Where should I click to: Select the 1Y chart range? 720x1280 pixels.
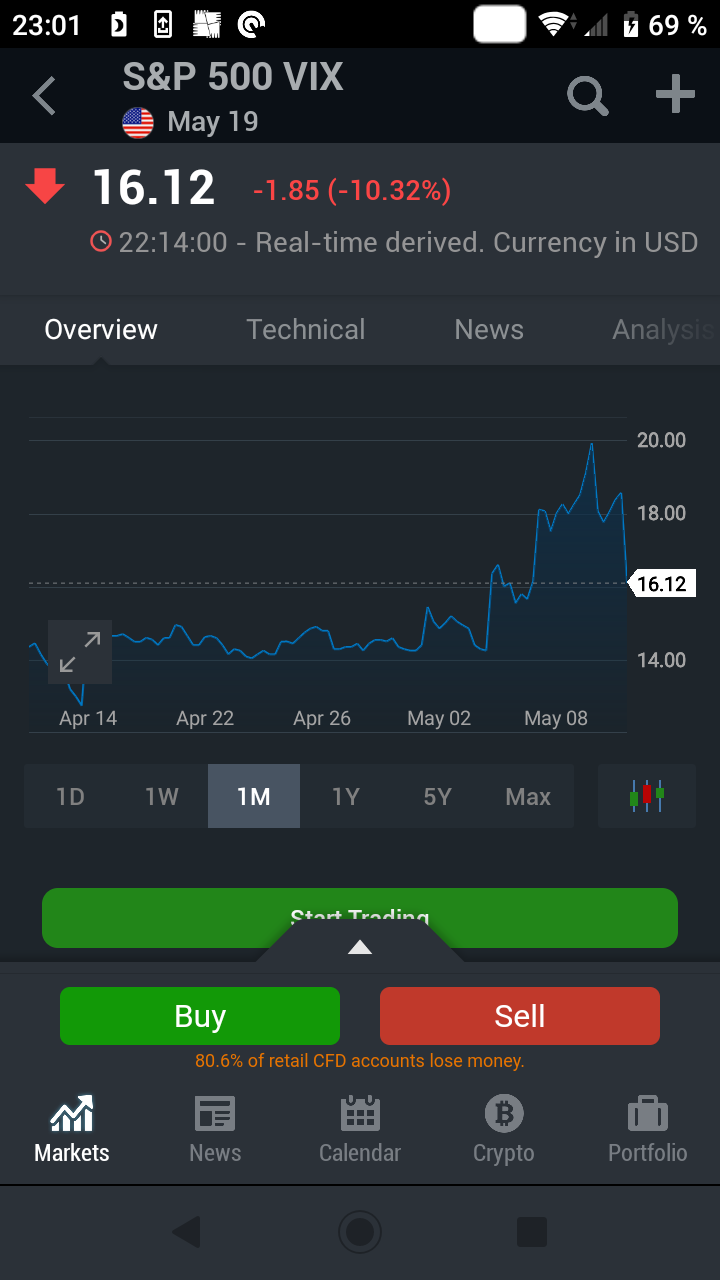346,796
